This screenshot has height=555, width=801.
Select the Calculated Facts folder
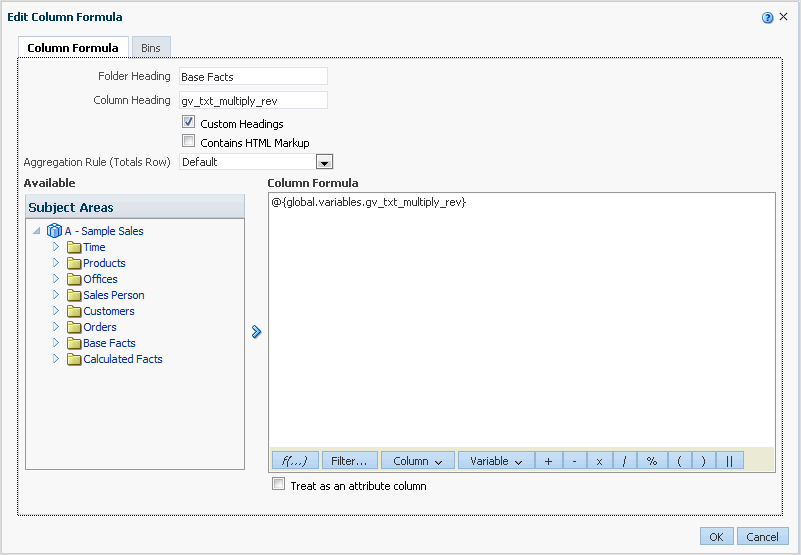tap(122, 359)
